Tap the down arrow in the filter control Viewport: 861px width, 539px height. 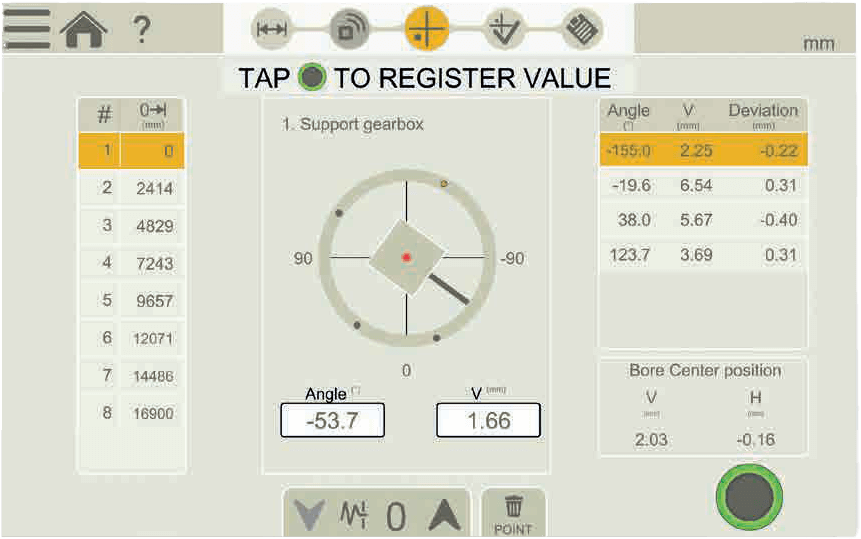tap(311, 516)
